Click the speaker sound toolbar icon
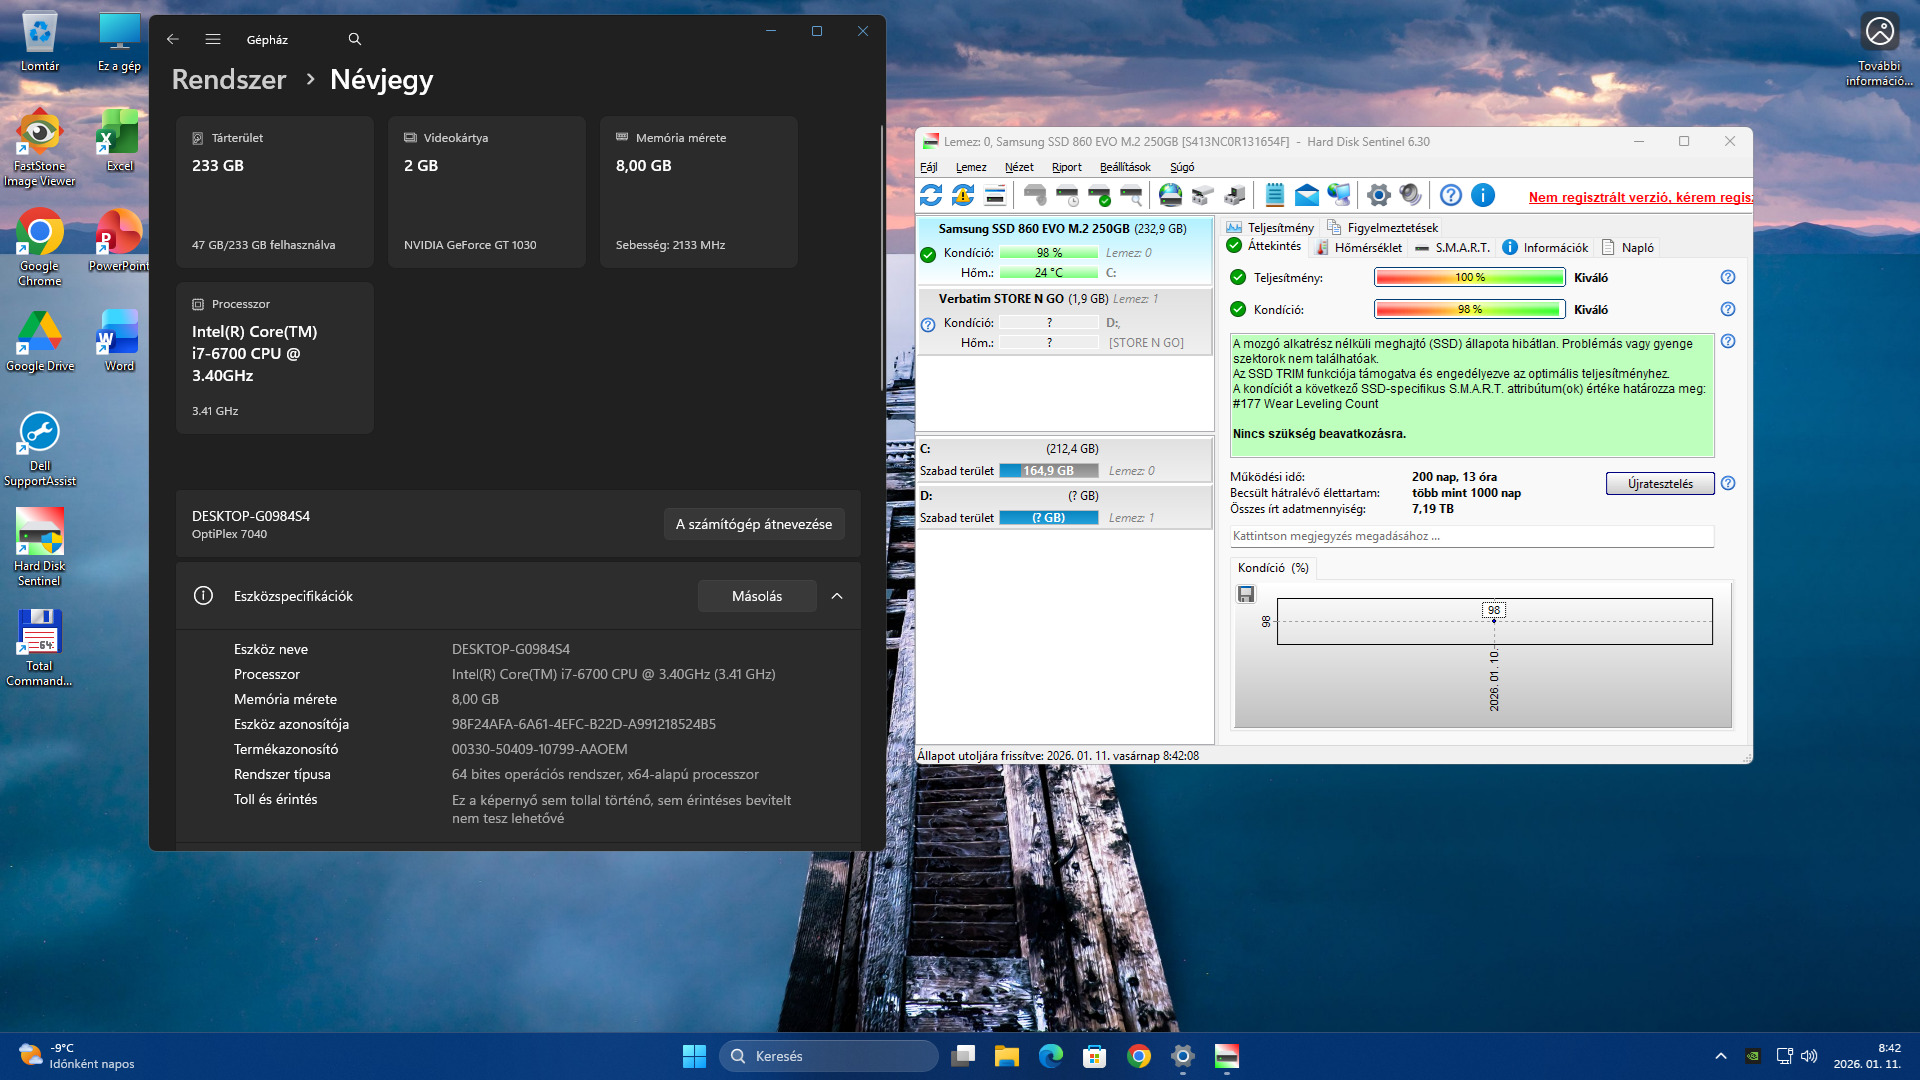This screenshot has width=1920, height=1080. [1410, 196]
